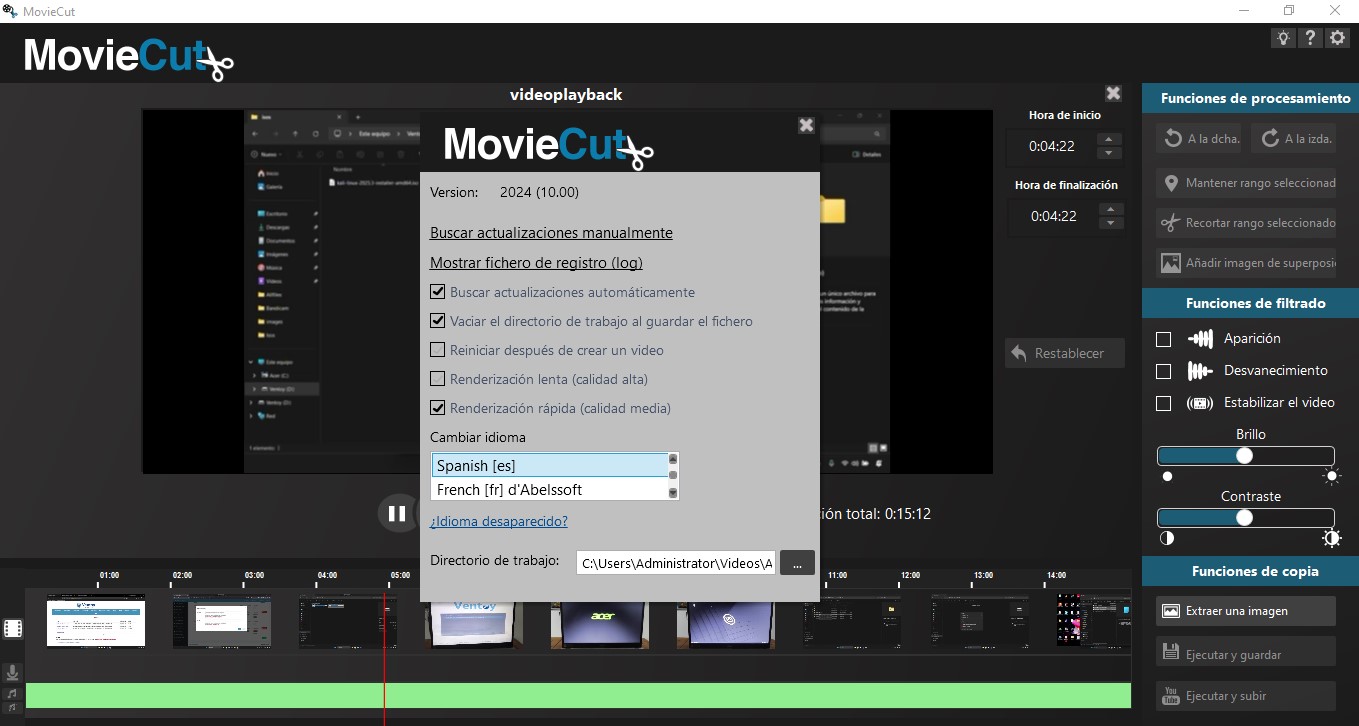Select the filmstrip track icon on left sidebar

tap(13, 627)
